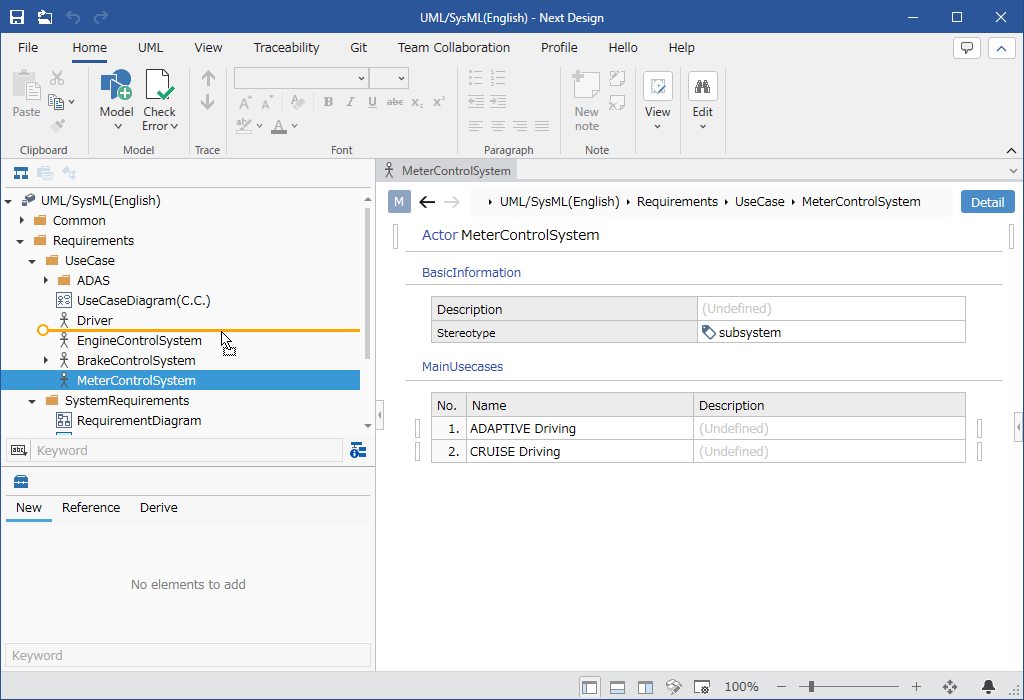This screenshot has height=700, width=1024.
Task: Select UseCaseDiagram(C.C.) in the tree
Action: point(144,300)
